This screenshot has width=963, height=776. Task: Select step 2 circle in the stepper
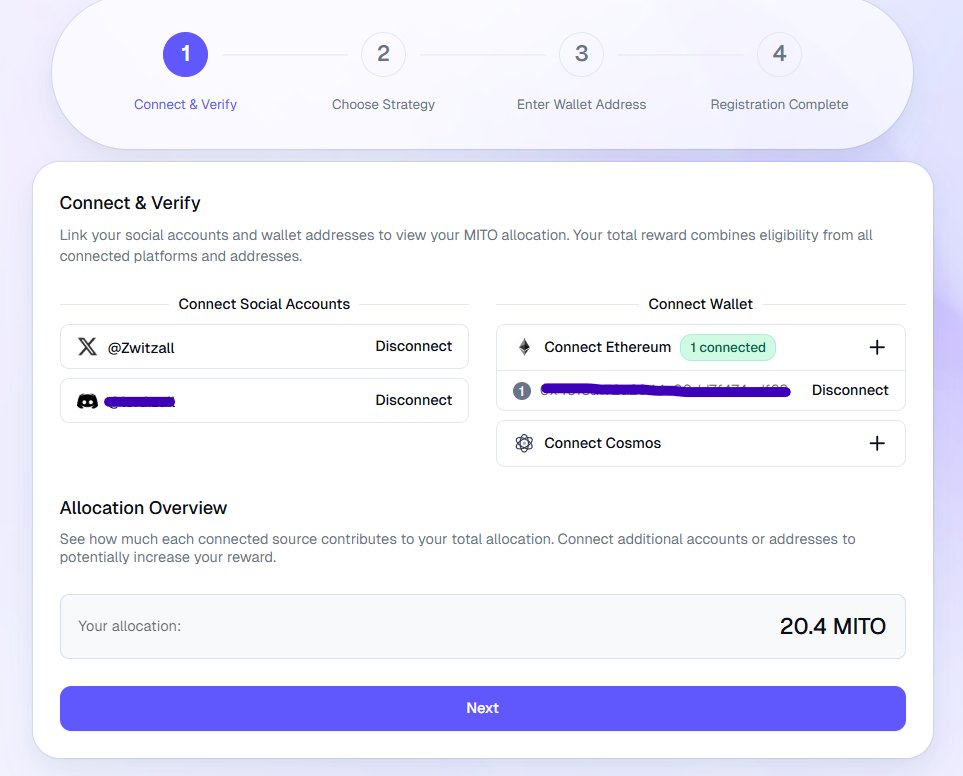(383, 55)
